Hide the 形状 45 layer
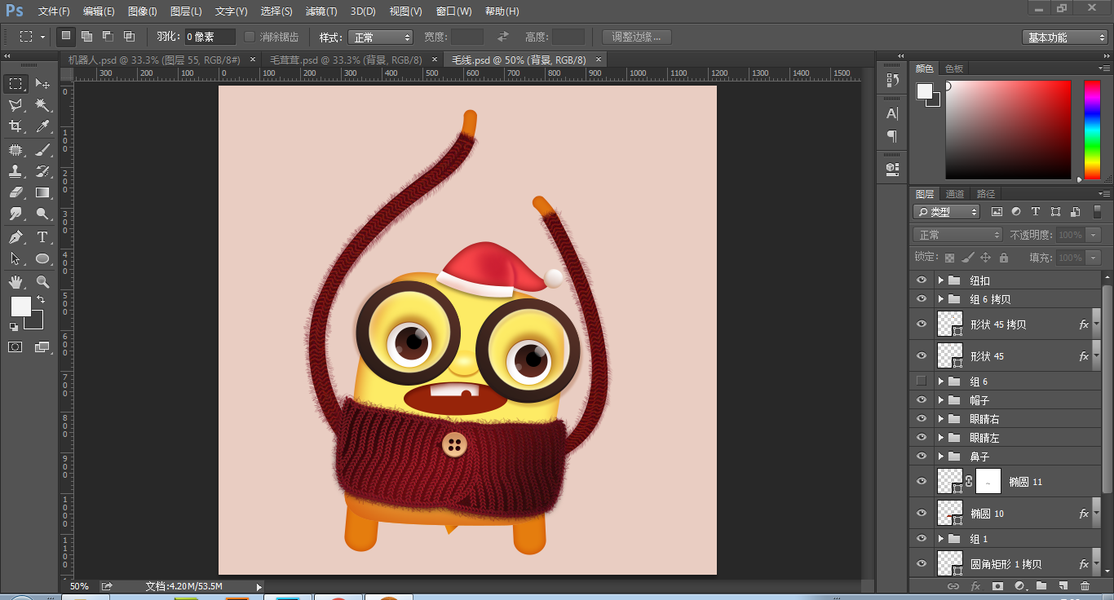 point(921,356)
